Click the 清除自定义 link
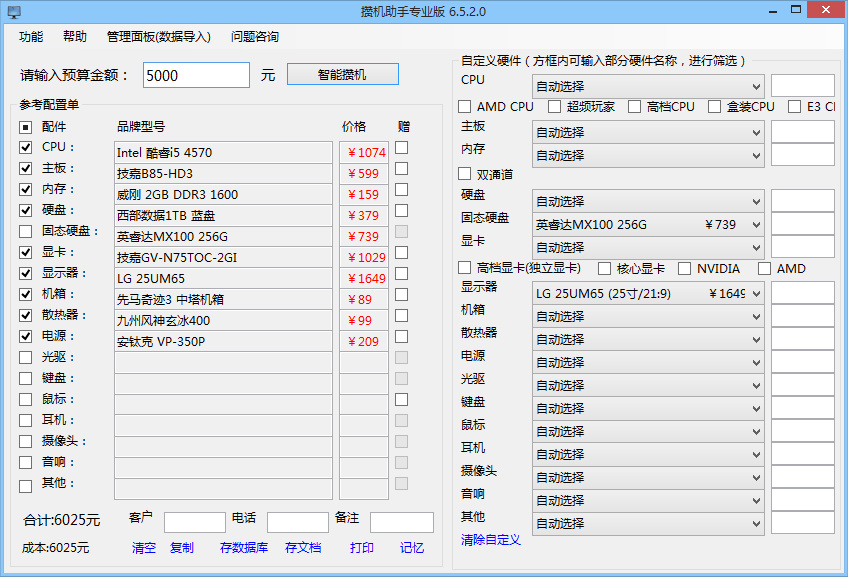This screenshot has width=848, height=577. 491,540
